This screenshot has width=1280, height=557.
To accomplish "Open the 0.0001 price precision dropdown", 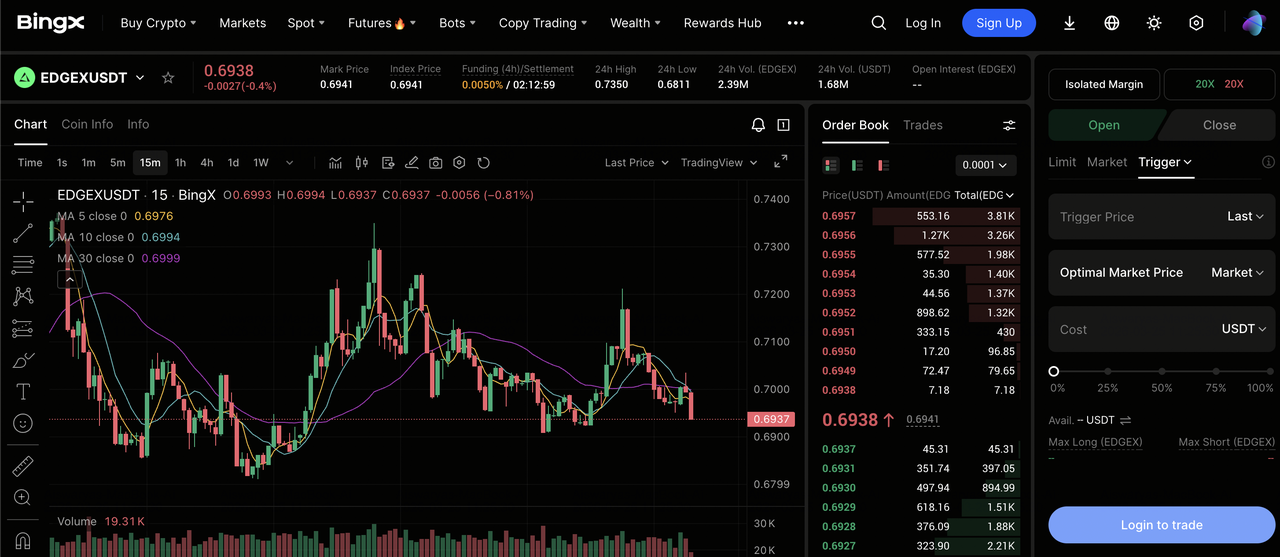I will tap(985, 165).
